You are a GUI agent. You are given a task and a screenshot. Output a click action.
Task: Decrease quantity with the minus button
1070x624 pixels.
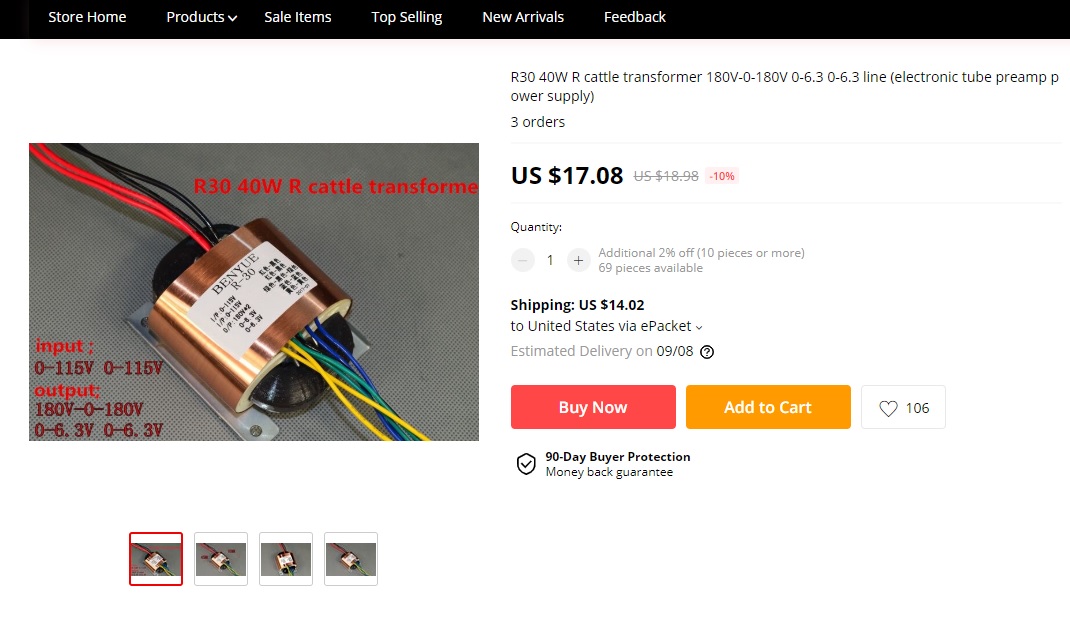pyautogui.click(x=523, y=260)
